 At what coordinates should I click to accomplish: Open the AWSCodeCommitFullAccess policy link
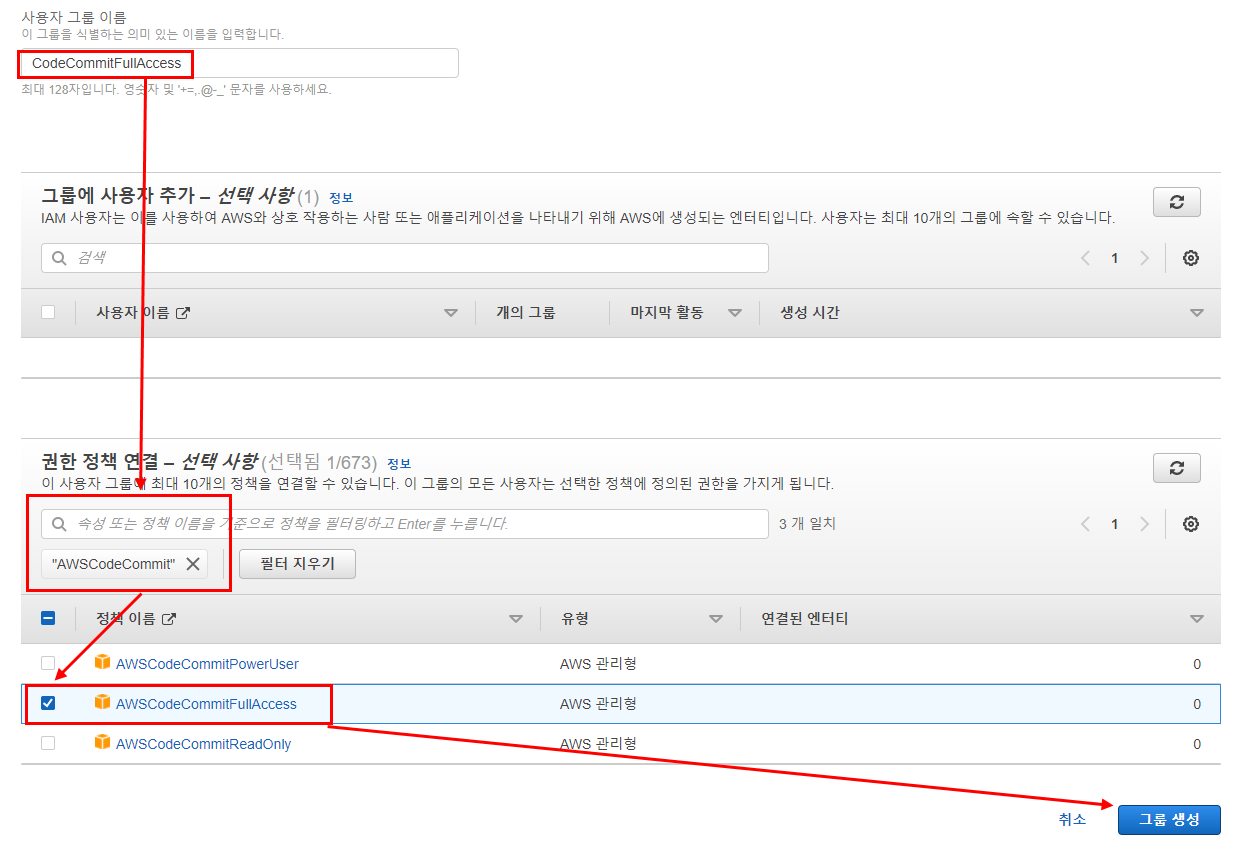[x=206, y=704]
